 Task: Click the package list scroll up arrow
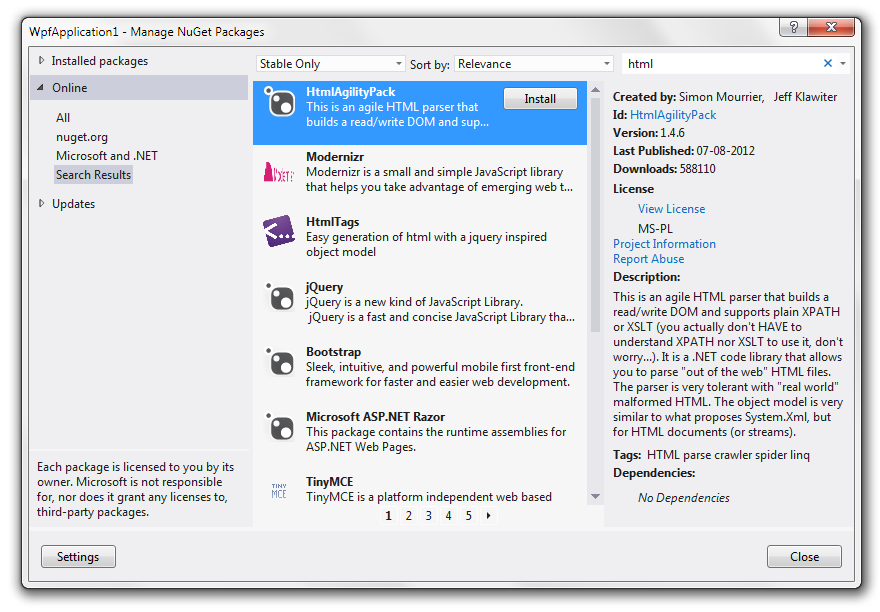595,90
